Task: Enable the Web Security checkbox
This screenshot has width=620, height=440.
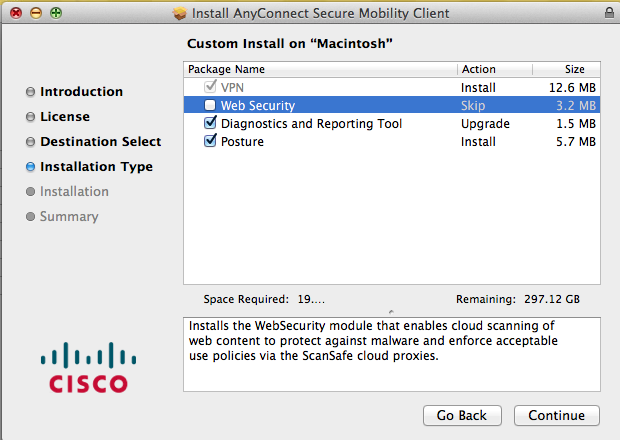Action: pos(210,105)
